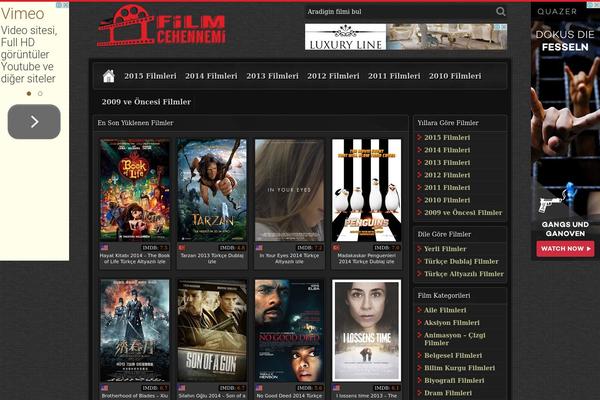Click 'Tarzan 2013 Türkçe Dublaj izle' title

click(212, 258)
